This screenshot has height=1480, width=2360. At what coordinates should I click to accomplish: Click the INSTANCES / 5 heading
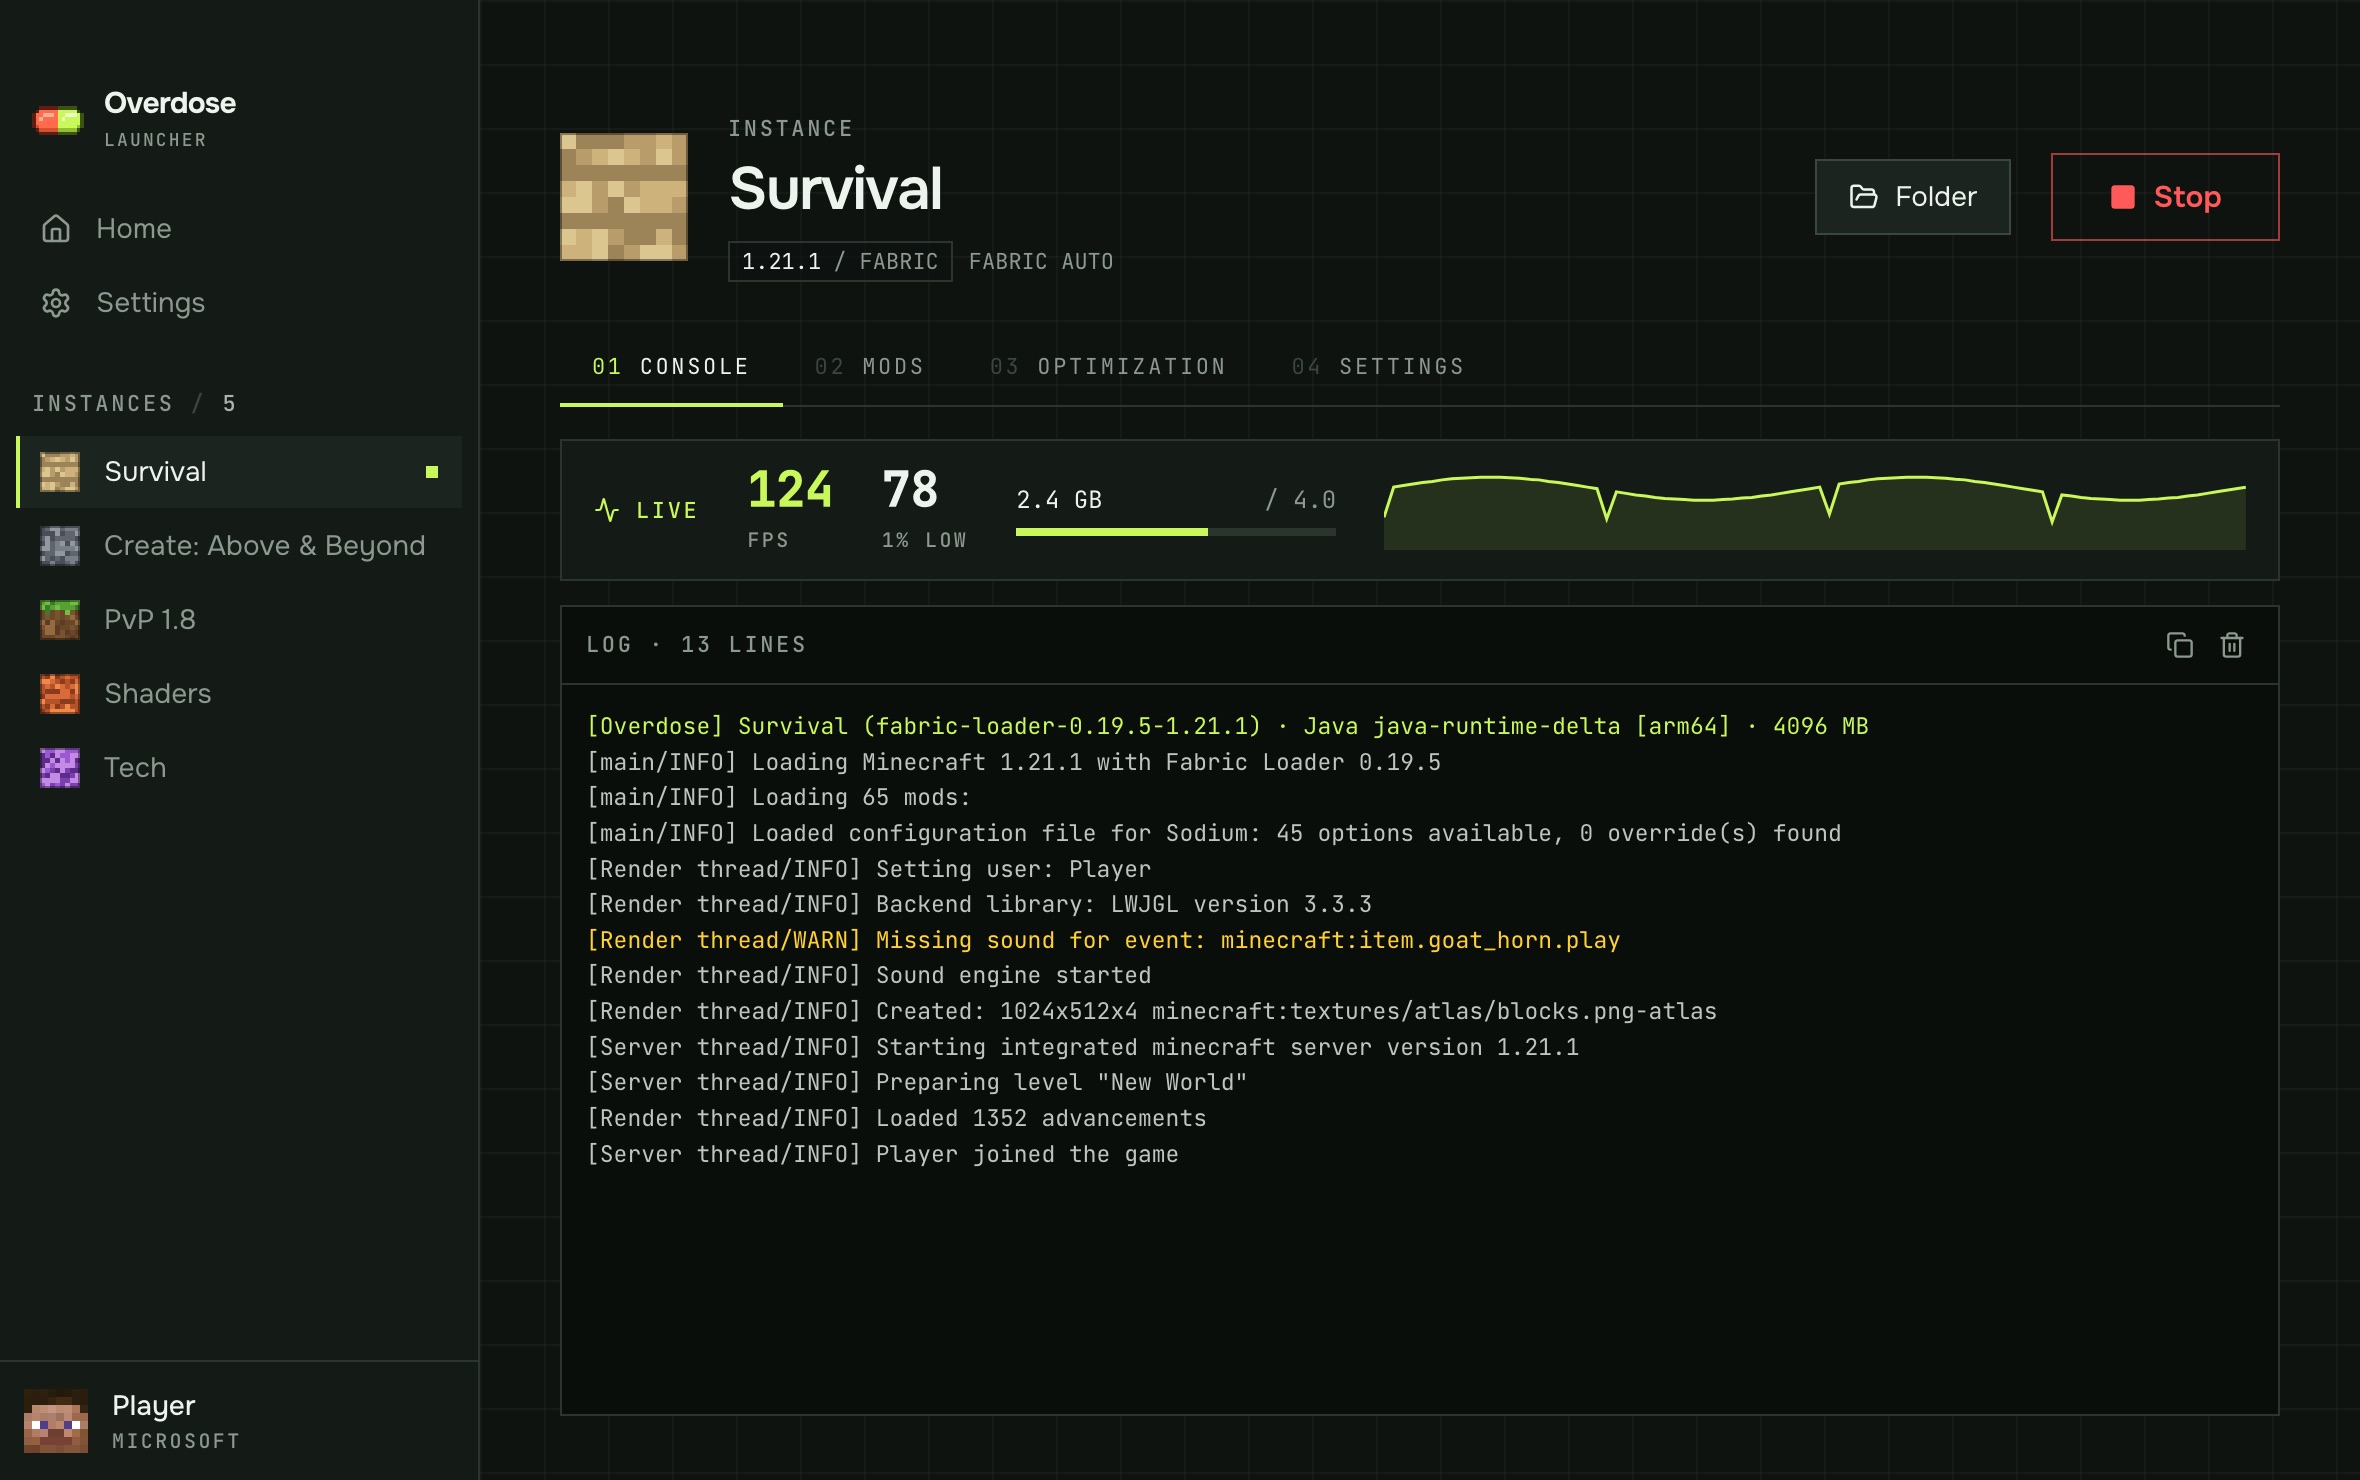(x=134, y=404)
